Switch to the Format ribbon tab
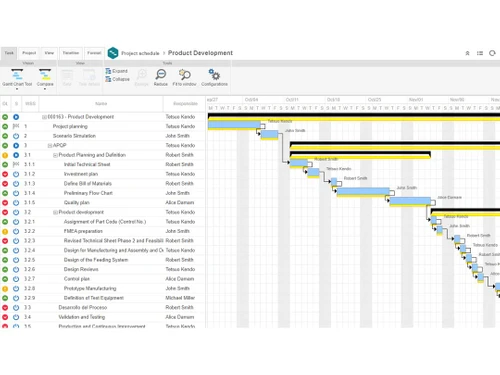Image resolution: width=500 pixels, height=375 pixels. pos(94,53)
